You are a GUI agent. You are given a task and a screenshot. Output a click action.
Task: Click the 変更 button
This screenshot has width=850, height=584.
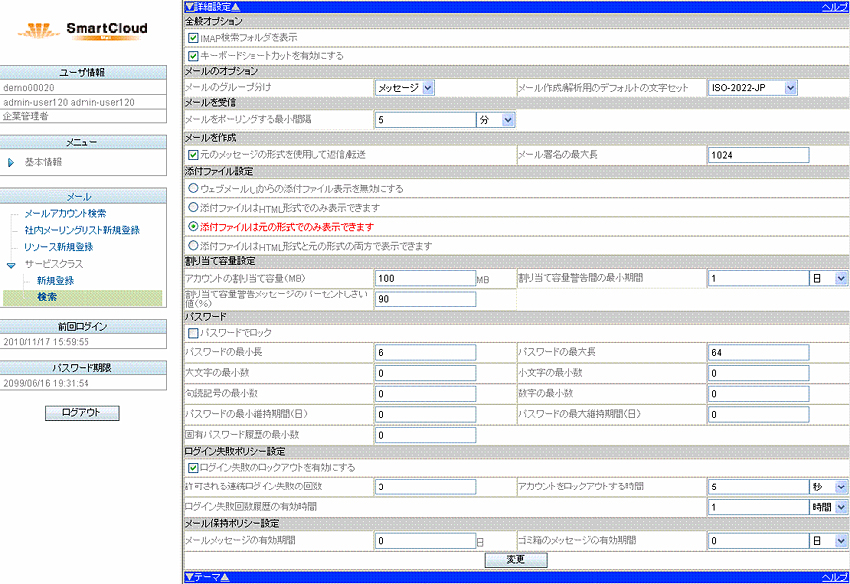(x=516, y=560)
